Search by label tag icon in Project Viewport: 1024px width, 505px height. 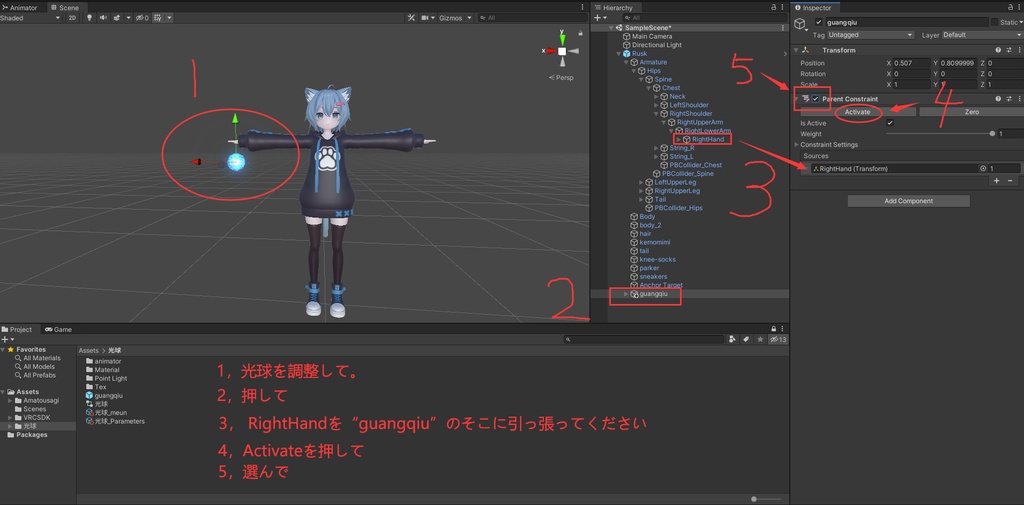click(x=746, y=340)
